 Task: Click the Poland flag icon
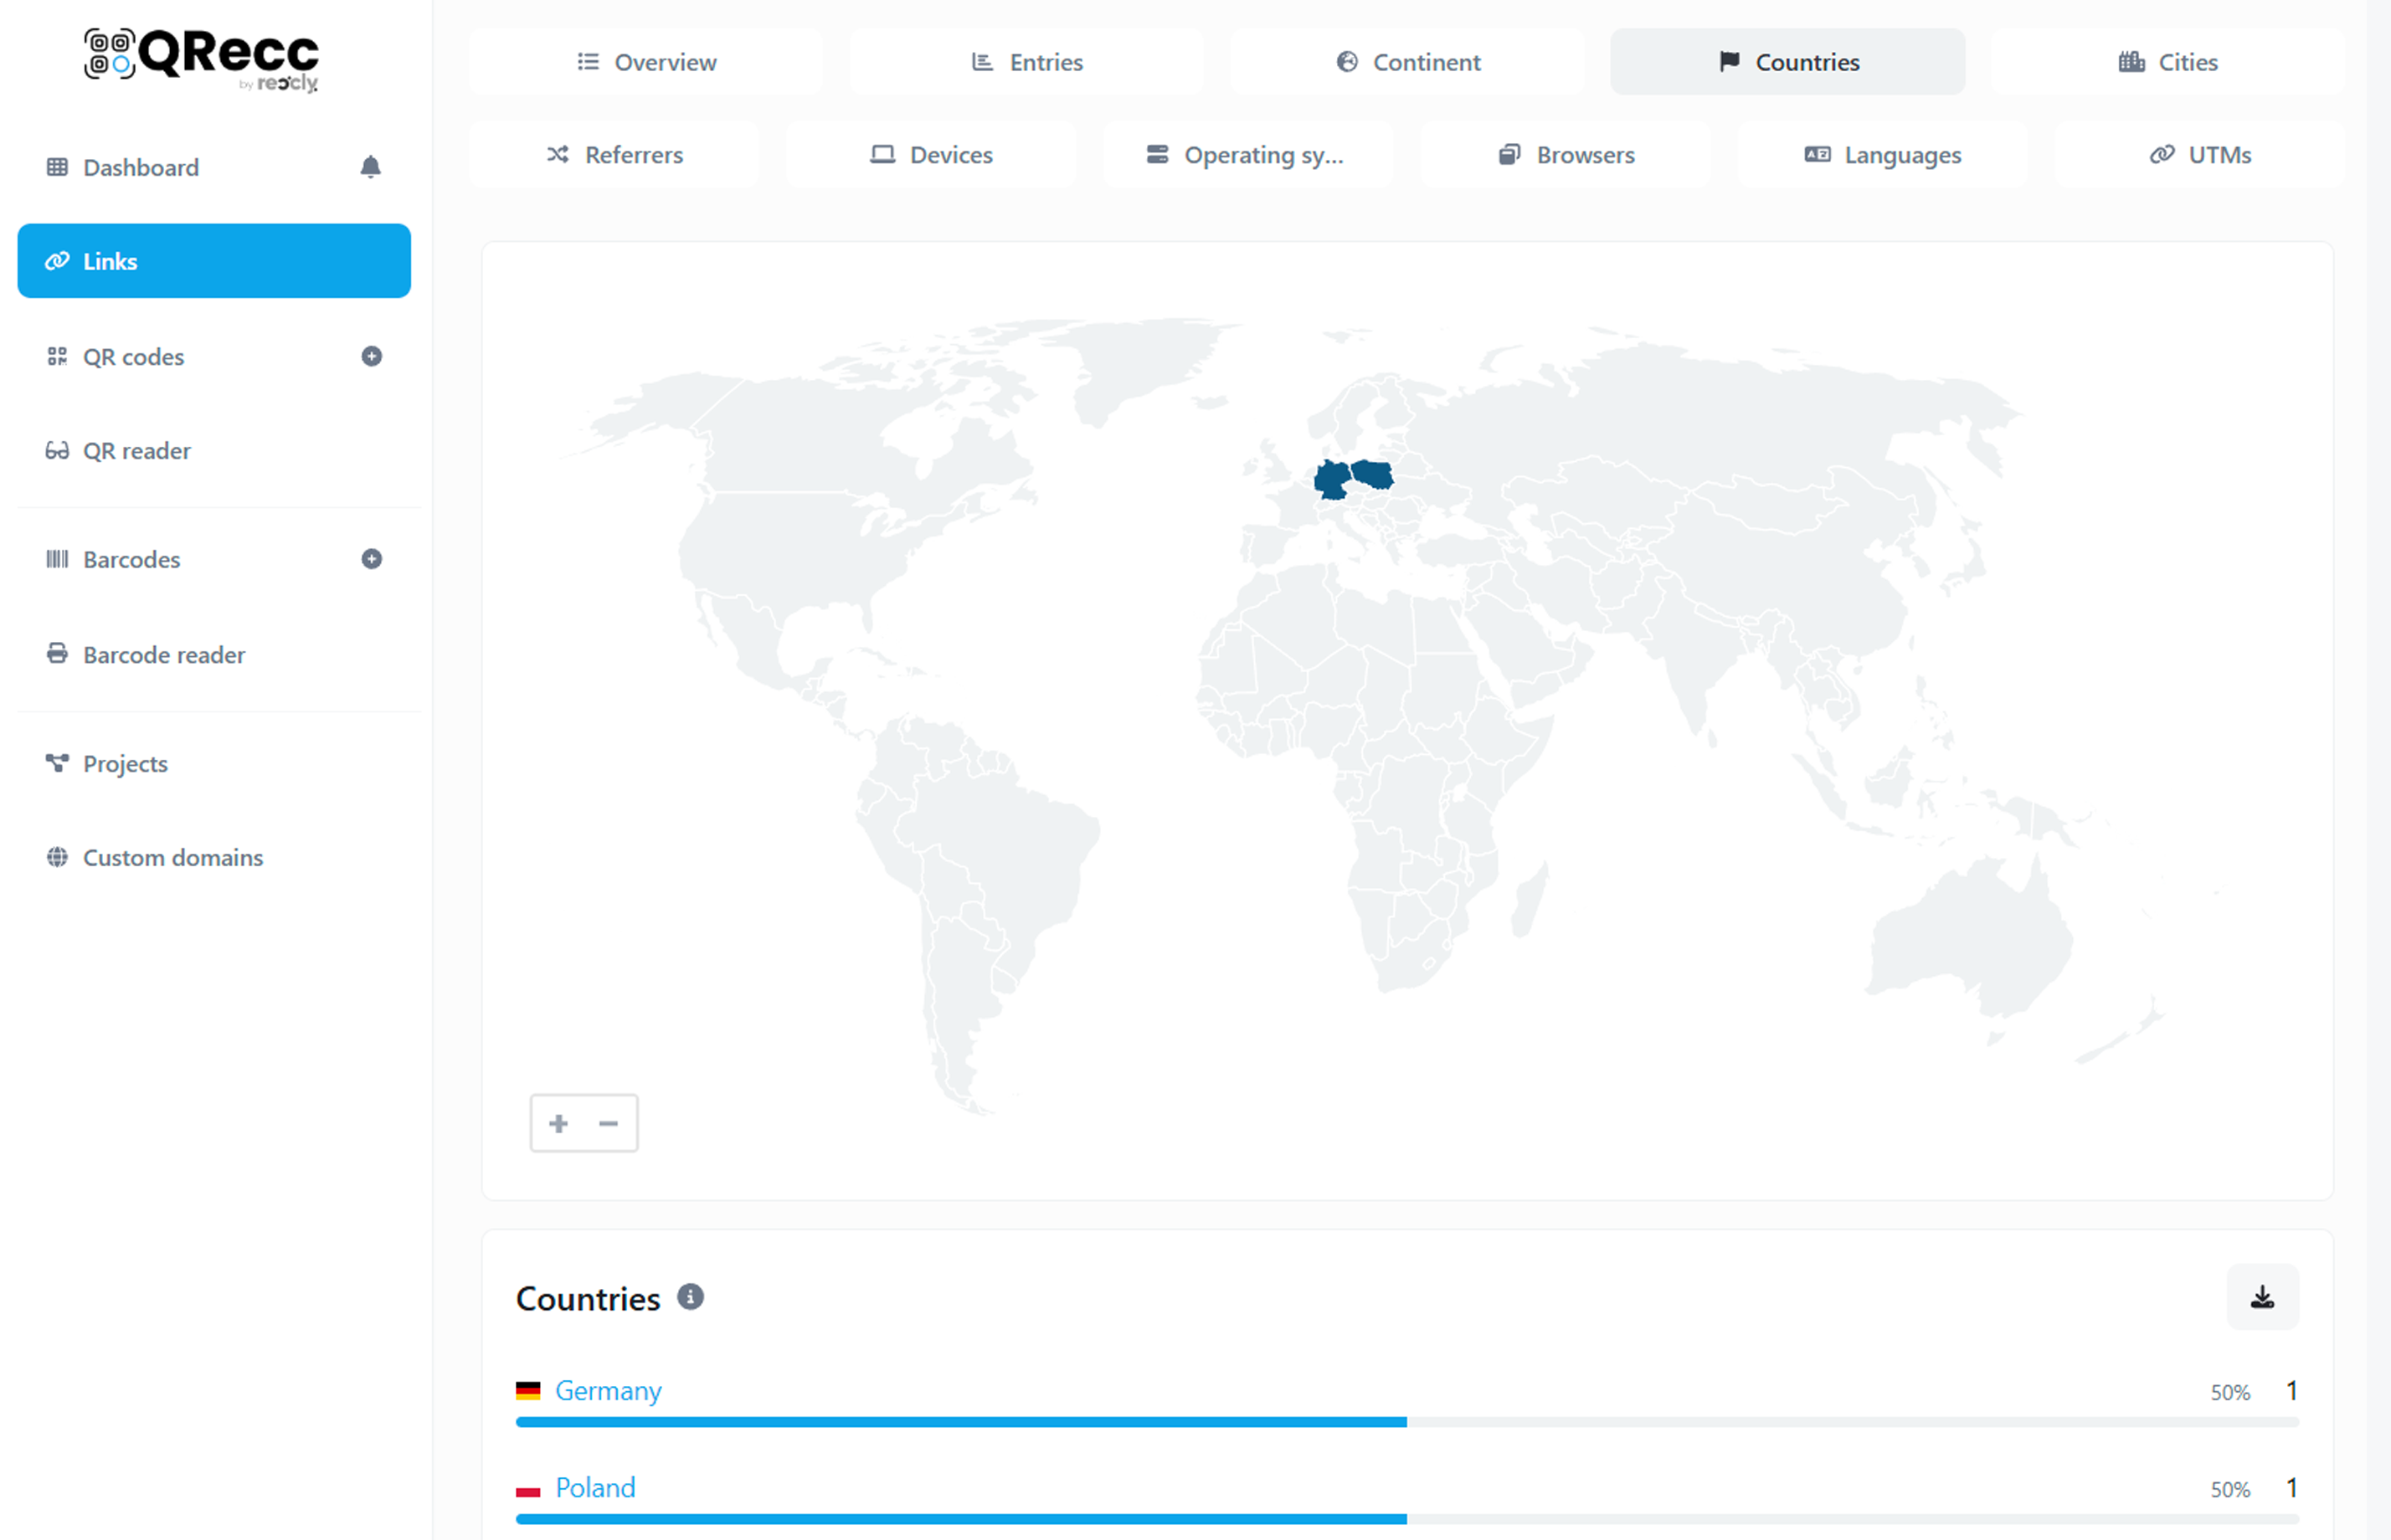528,1488
